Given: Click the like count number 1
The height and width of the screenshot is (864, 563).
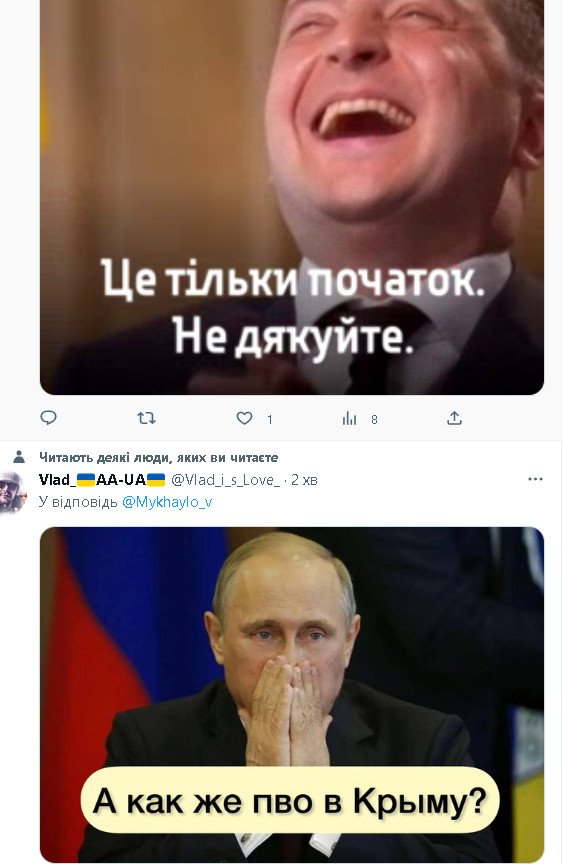Looking at the screenshot, I should point(270,419).
